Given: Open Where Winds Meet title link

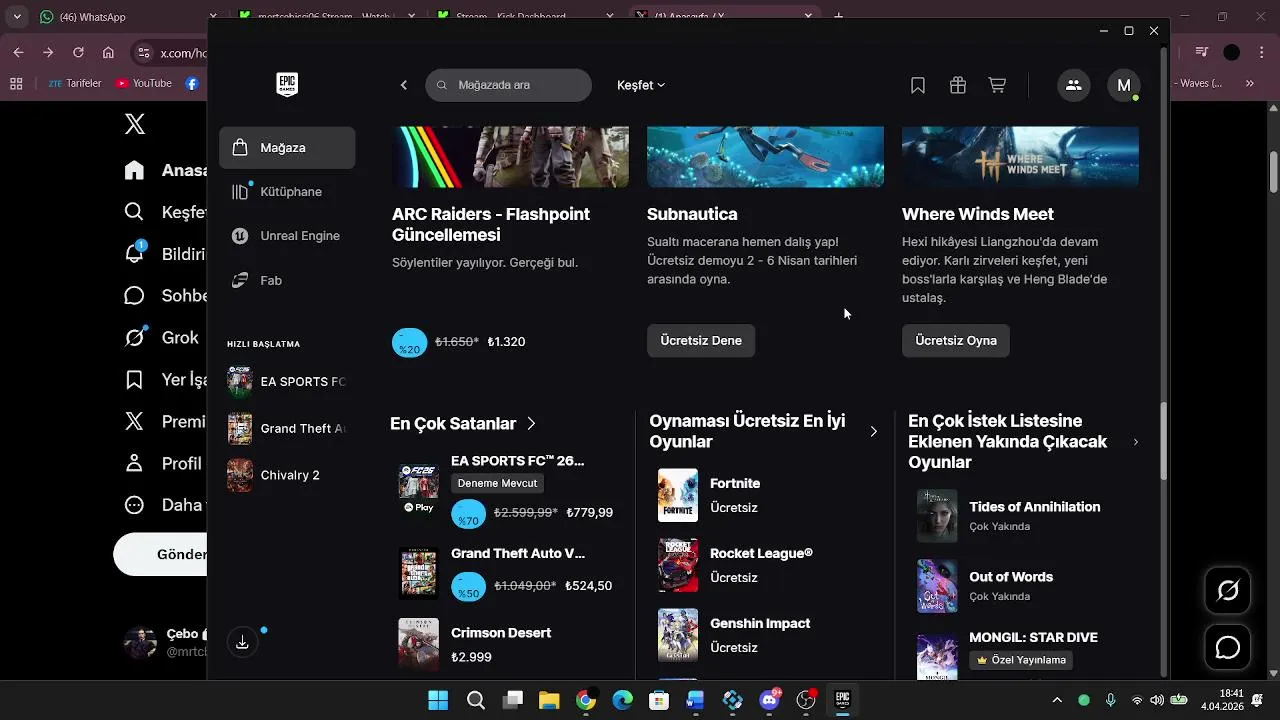Looking at the screenshot, I should click(x=978, y=214).
